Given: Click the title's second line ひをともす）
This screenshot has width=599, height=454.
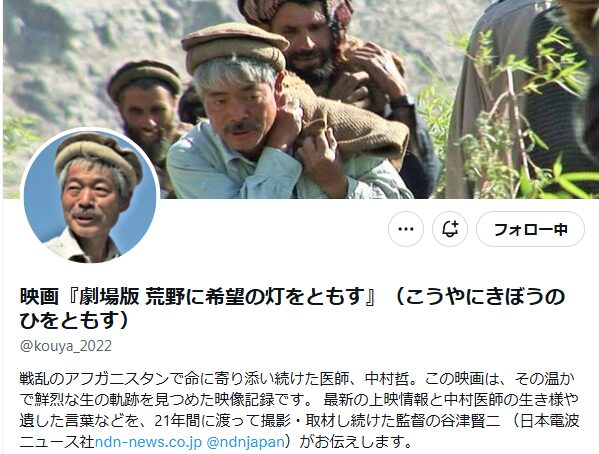Looking at the screenshot, I should pyautogui.click(x=74, y=320).
